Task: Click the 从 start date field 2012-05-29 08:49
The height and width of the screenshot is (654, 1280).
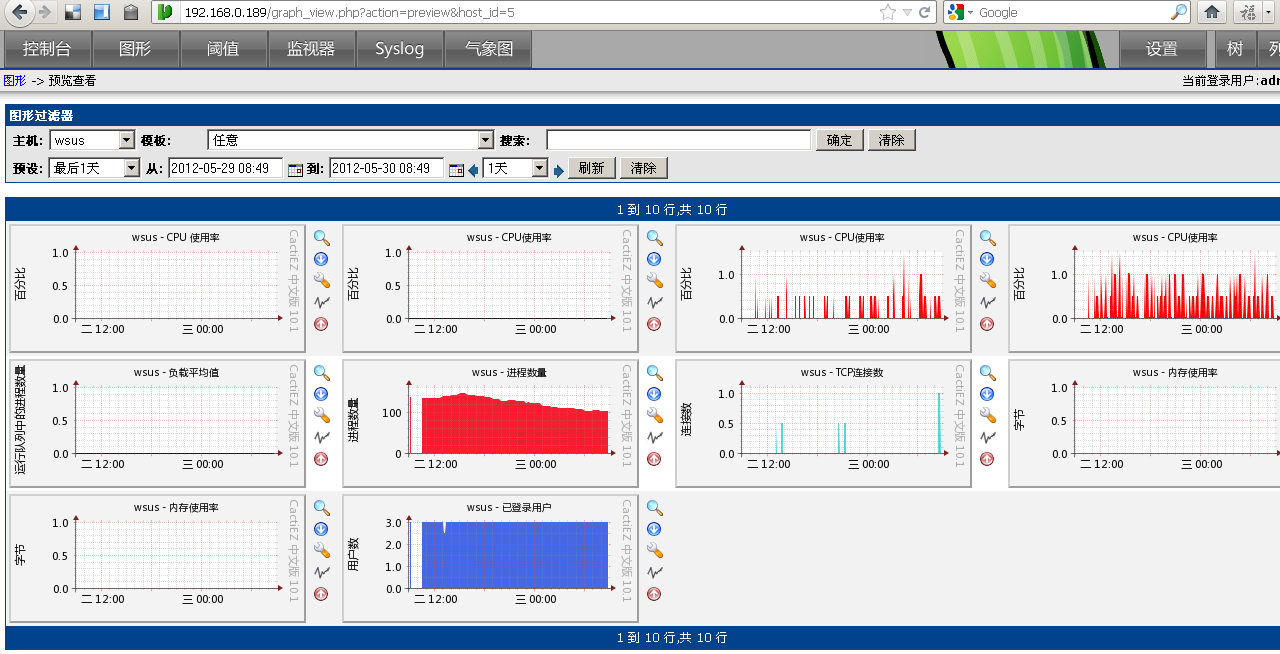Action: point(227,168)
